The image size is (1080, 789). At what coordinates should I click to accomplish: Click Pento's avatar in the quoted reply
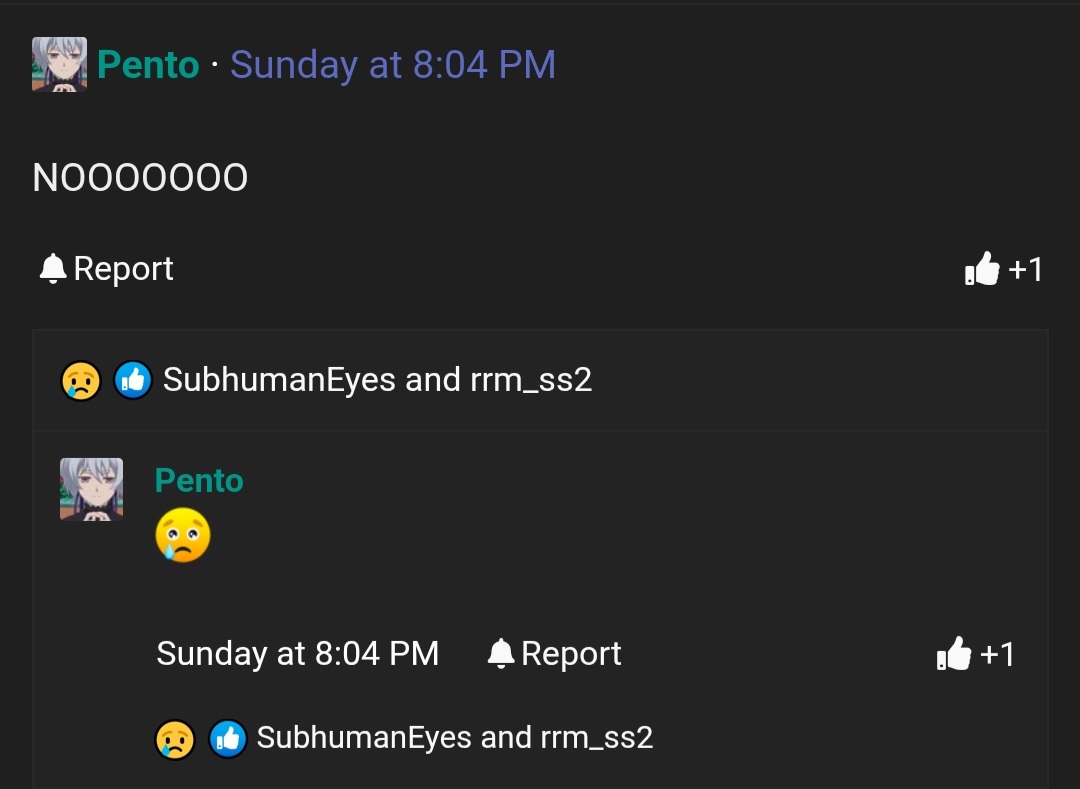91,489
